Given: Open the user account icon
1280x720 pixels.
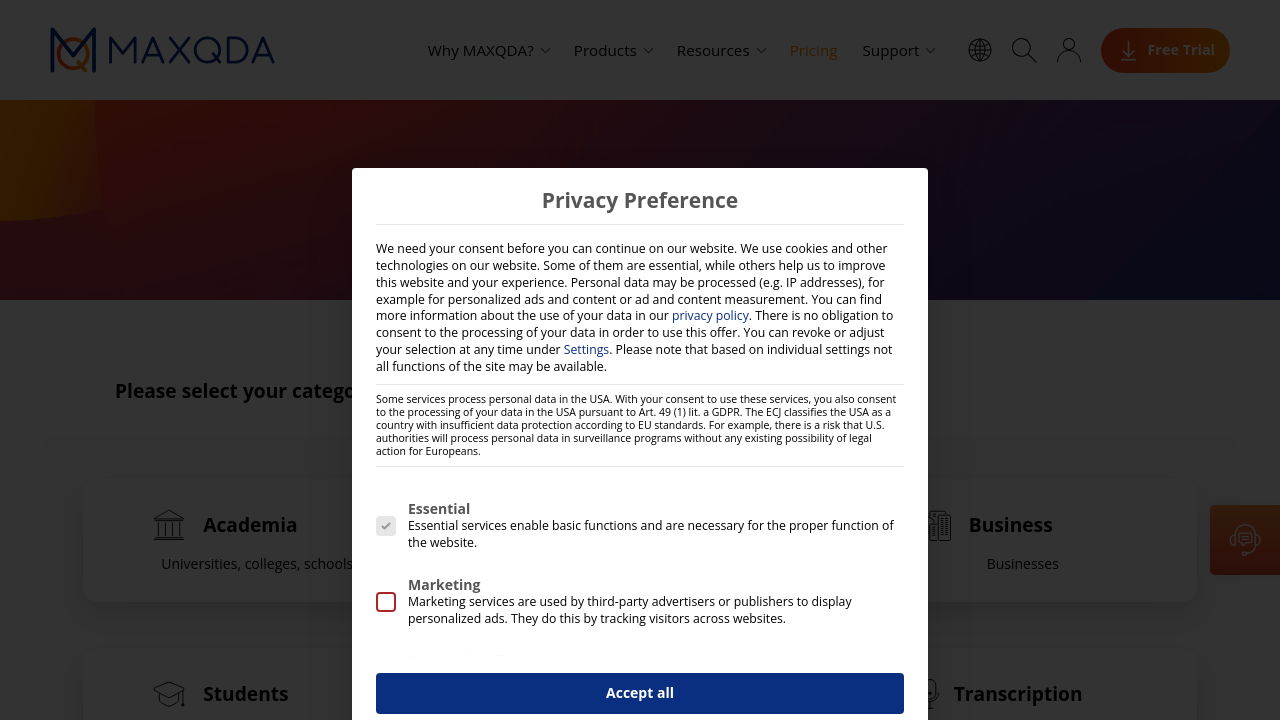Looking at the screenshot, I should point(1069,50).
